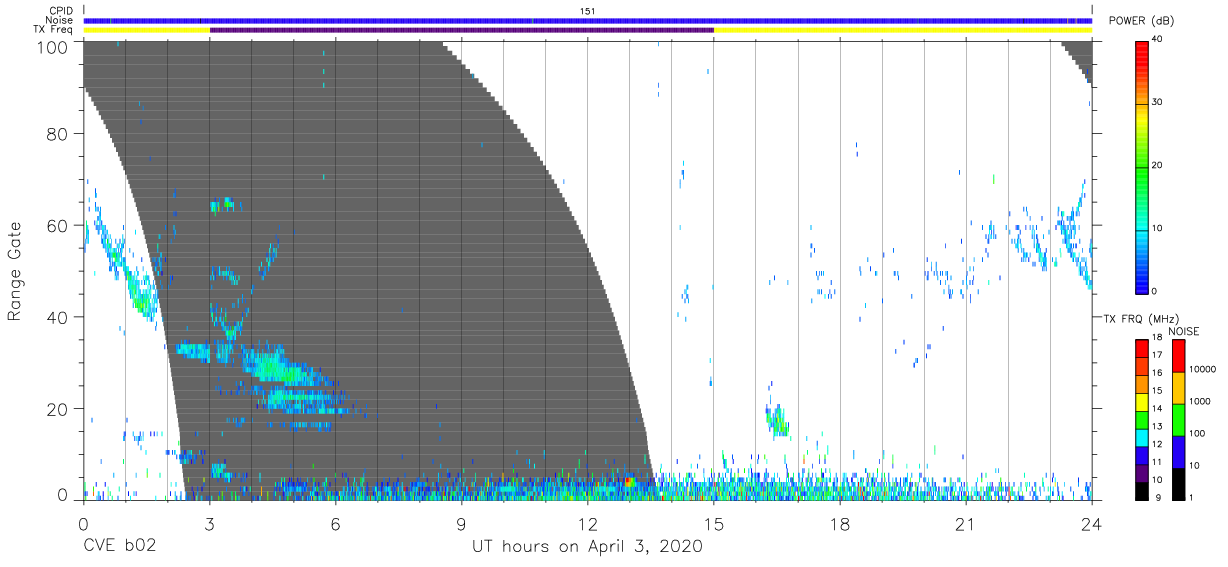Click the x-axis tick label '24'
The image size is (1228, 567).
(x=1091, y=523)
